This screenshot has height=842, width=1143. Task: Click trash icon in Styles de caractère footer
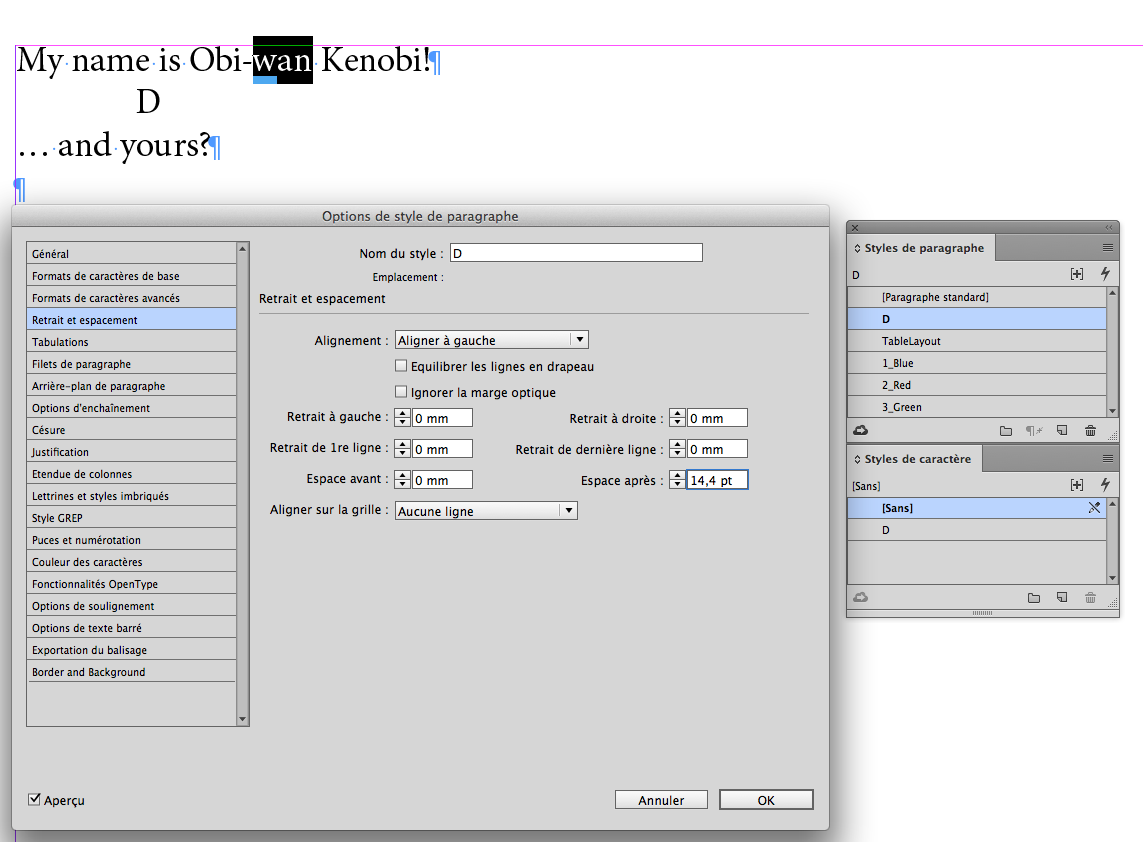click(x=1091, y=598)
